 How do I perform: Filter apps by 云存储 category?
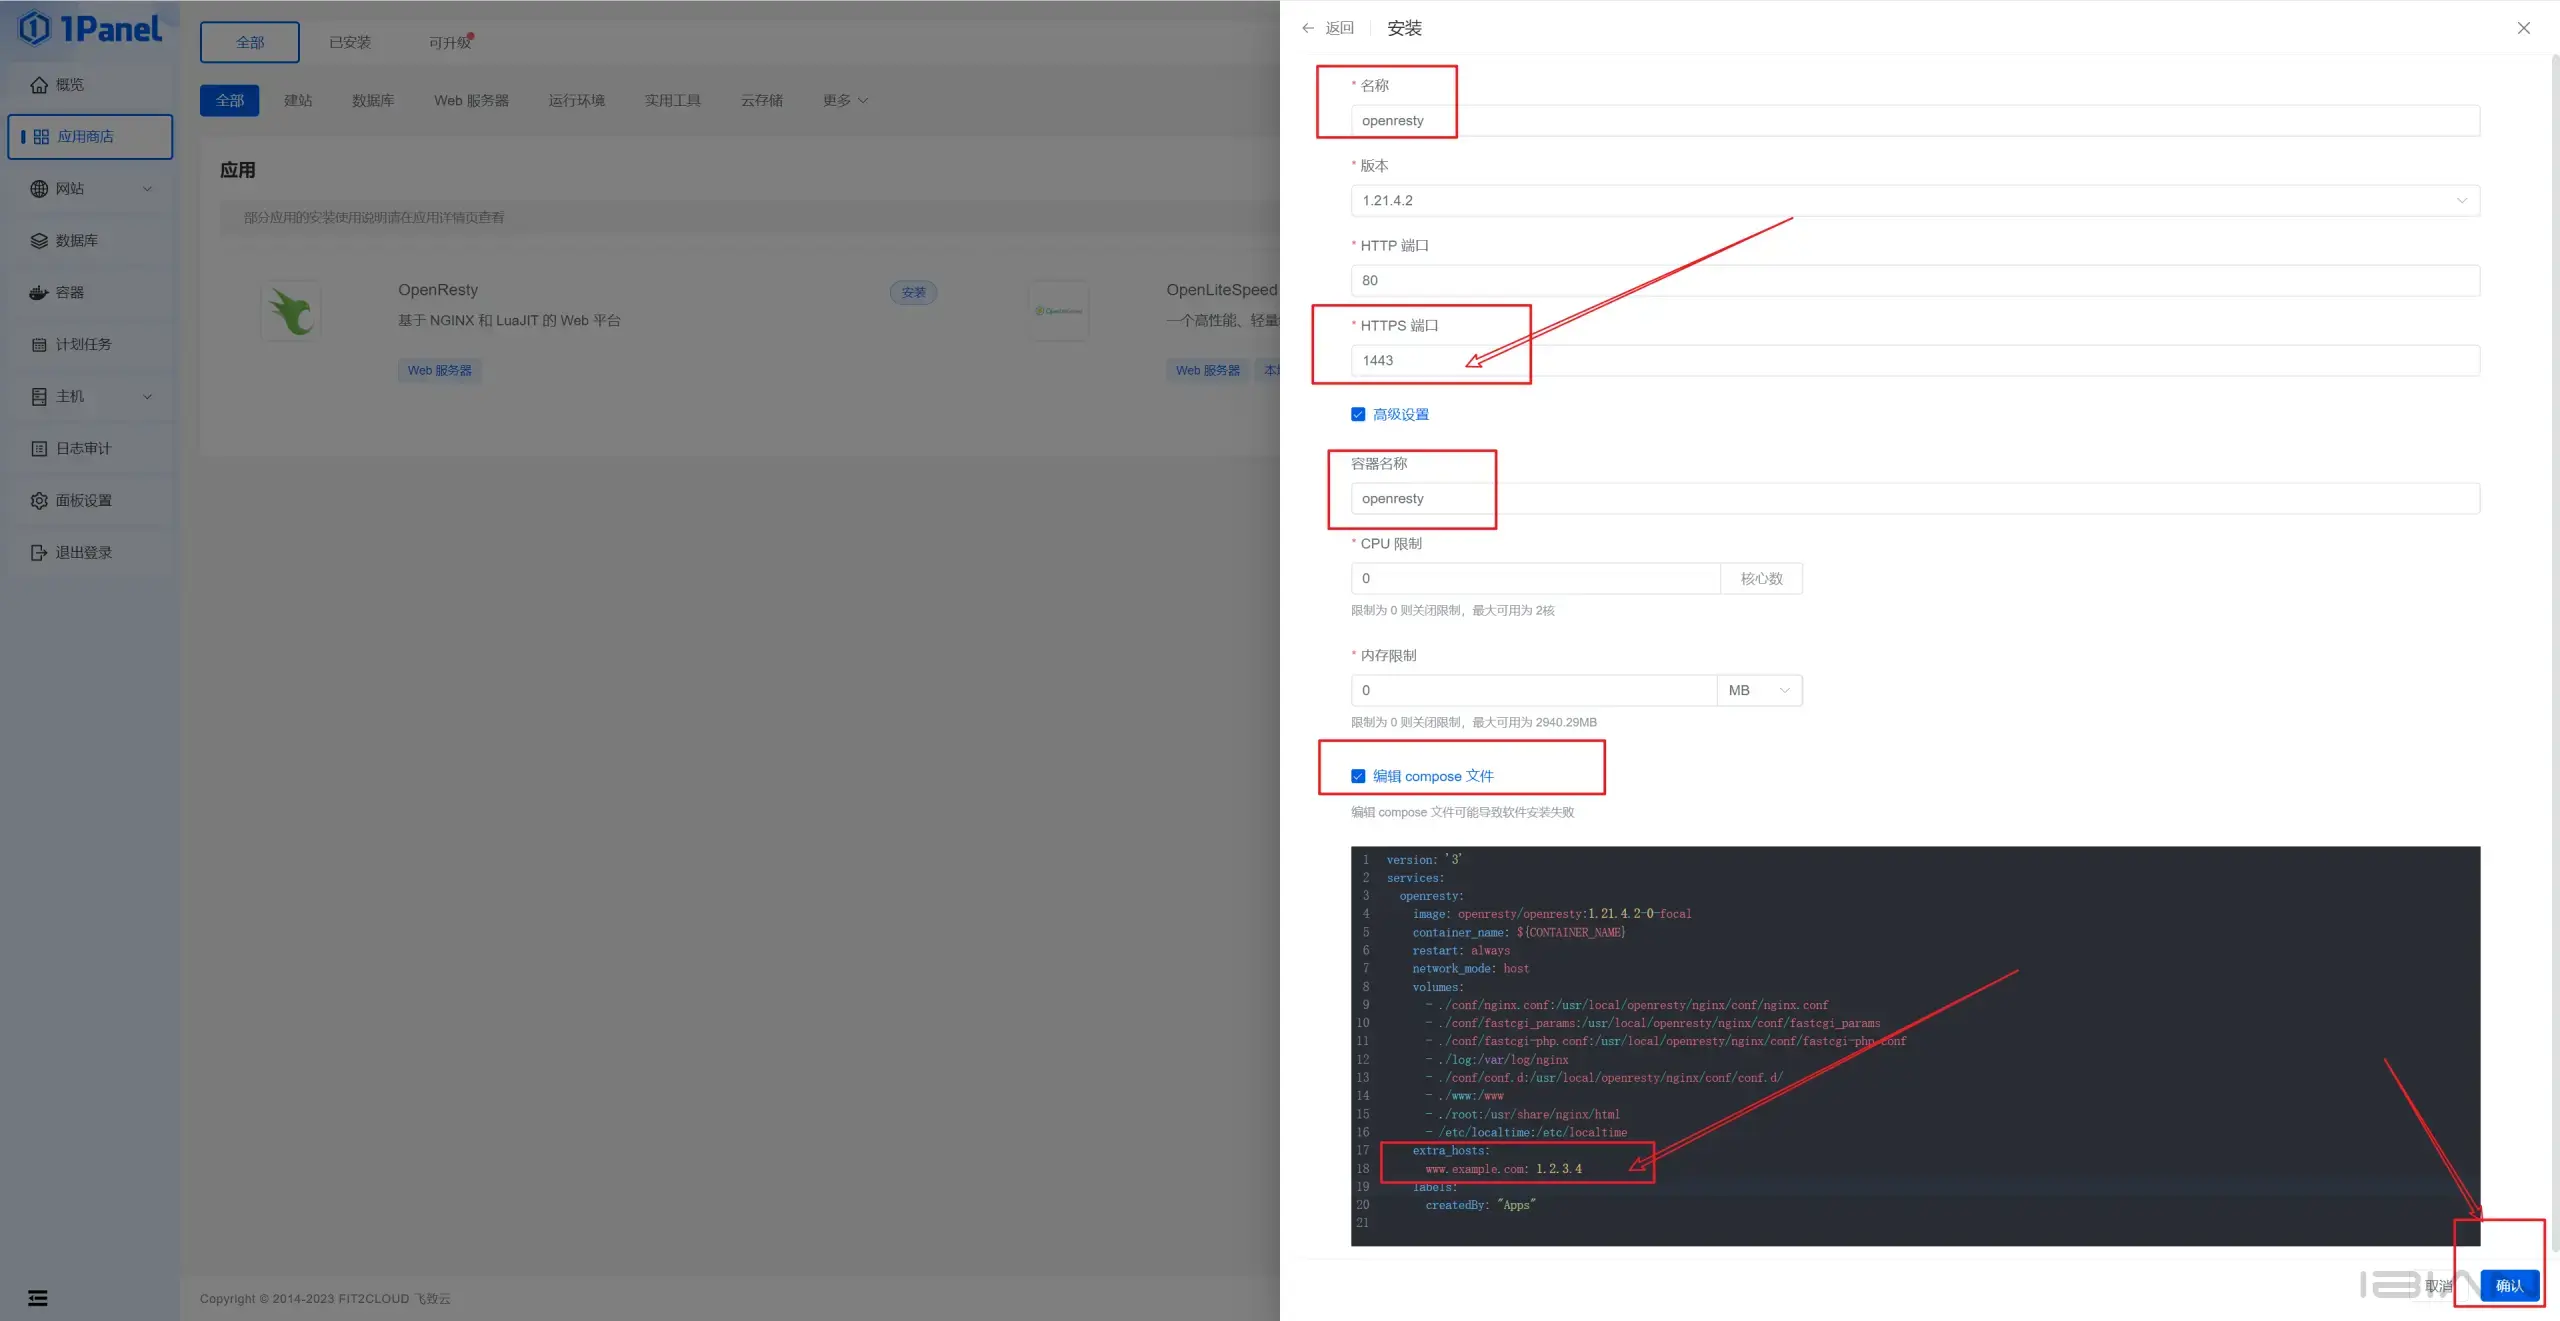tap(762, 101)
